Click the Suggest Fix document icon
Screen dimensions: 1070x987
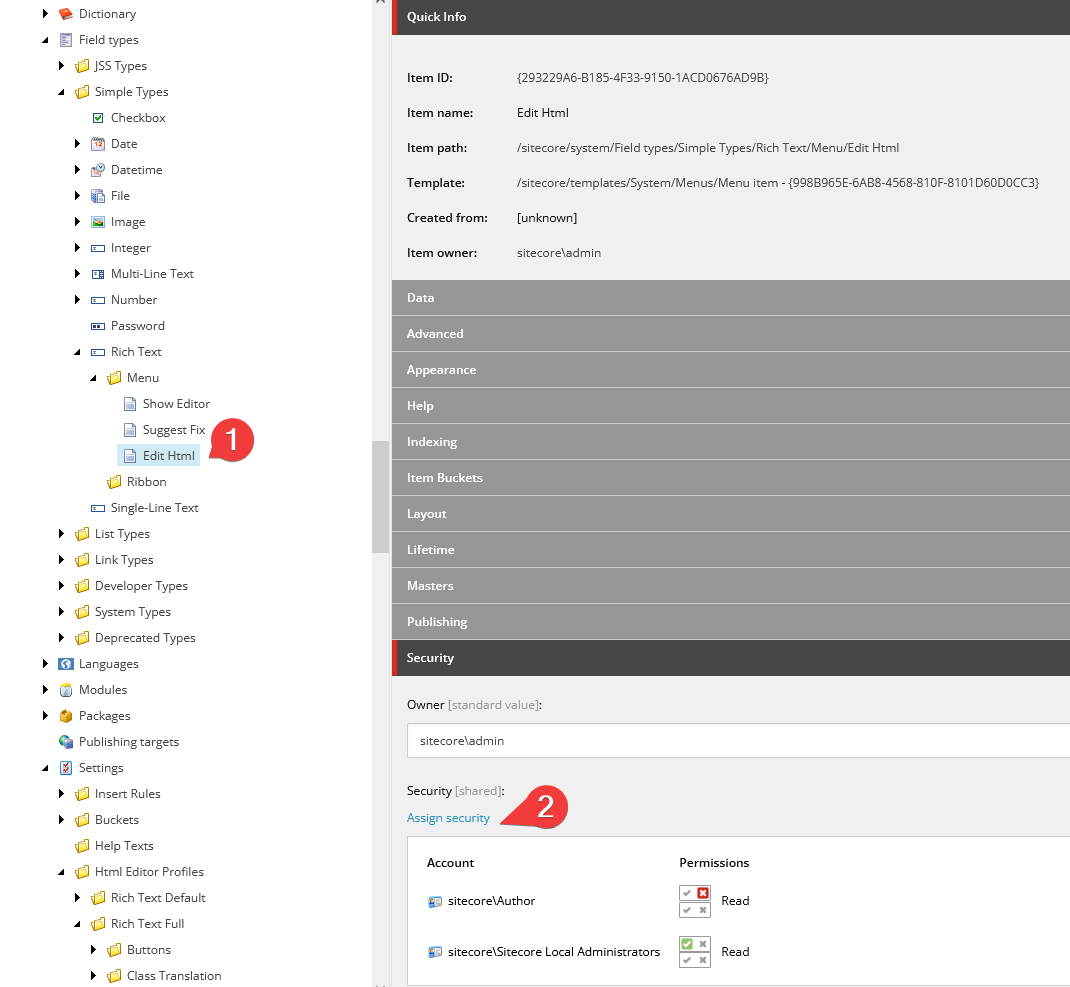coord(130,430)
